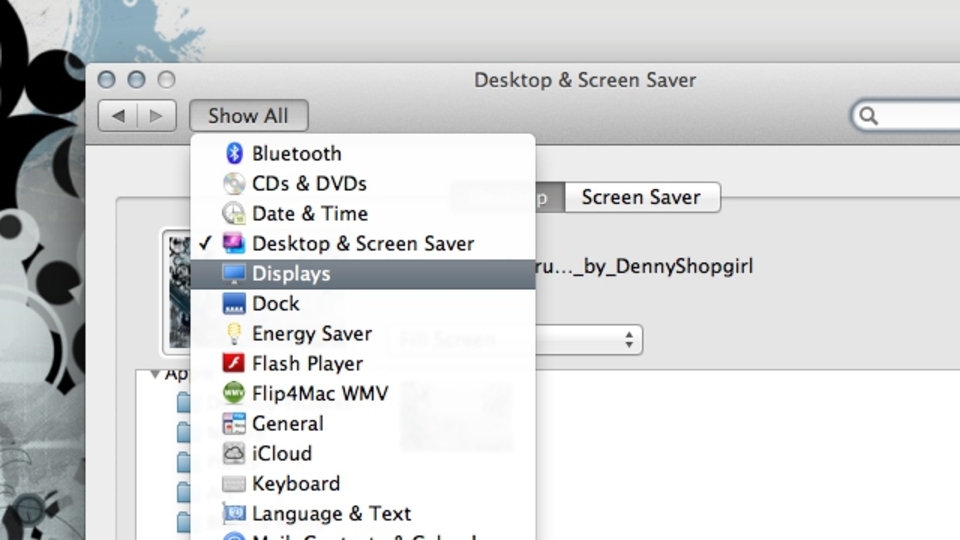Select Flash Player menu entry
This screenshot has width=960, height=540.
363,363
